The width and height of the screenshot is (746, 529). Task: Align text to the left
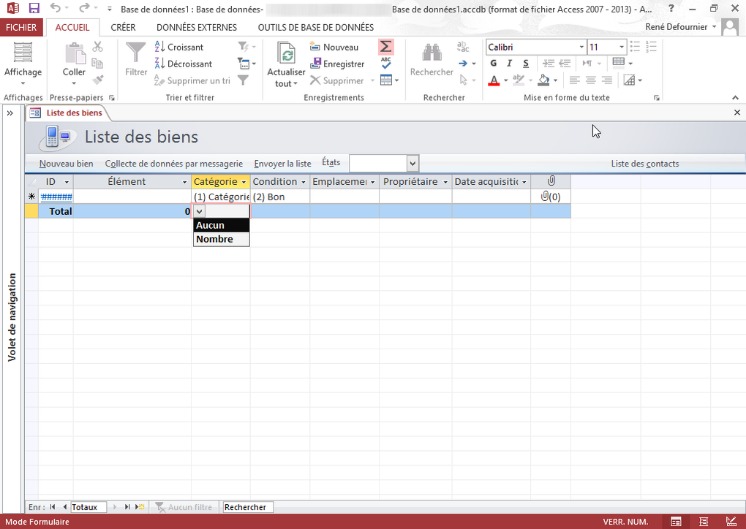[575, 80]
